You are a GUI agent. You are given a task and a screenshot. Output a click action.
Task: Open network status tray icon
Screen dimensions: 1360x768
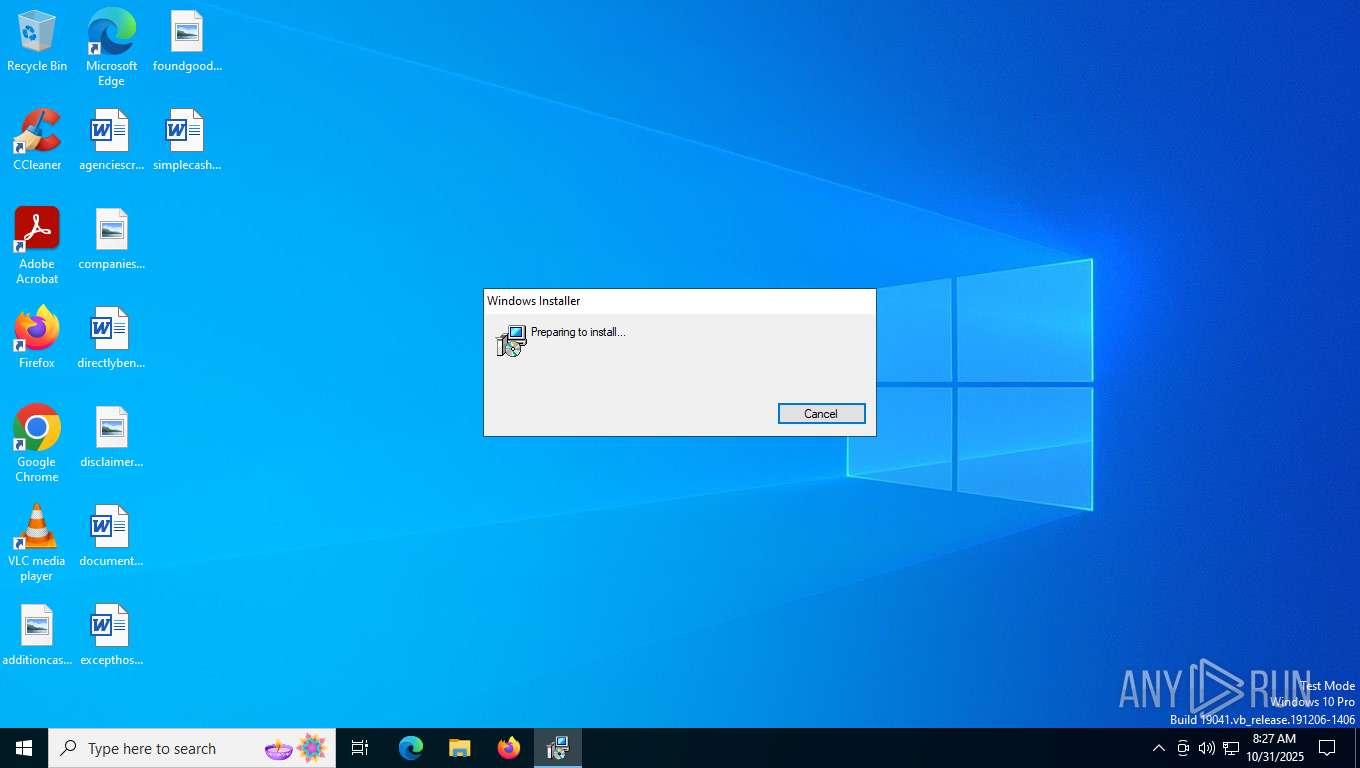pos(1231,748)
